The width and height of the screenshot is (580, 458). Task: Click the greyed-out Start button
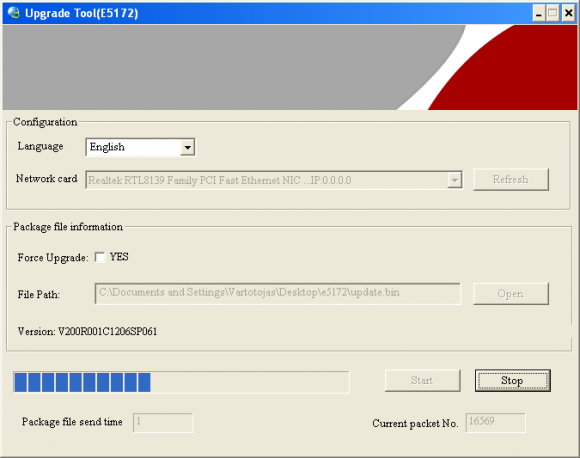coord(422,380)
